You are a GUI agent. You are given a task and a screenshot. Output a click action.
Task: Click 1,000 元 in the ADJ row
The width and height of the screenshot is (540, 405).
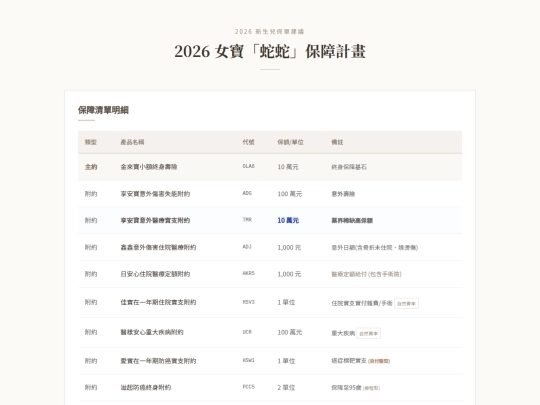[x=289, y=248]
